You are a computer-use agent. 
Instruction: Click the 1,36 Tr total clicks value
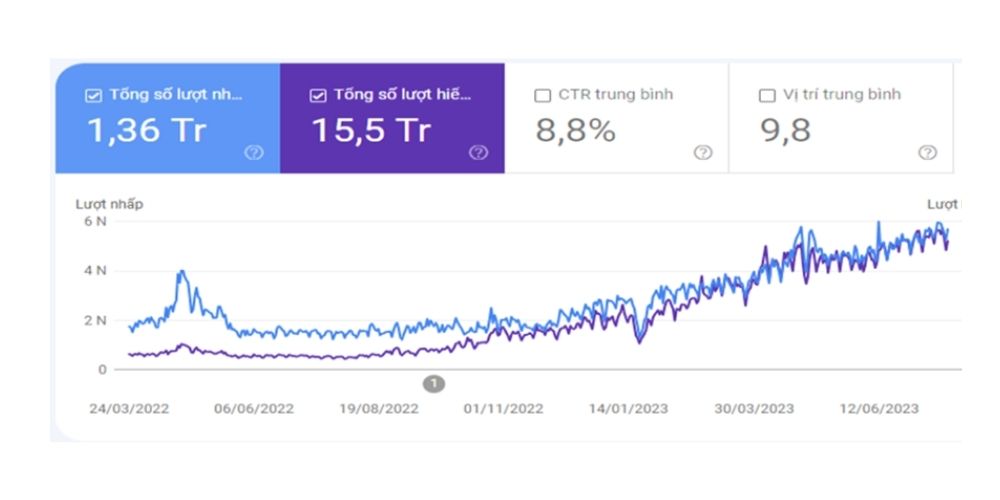147,130
